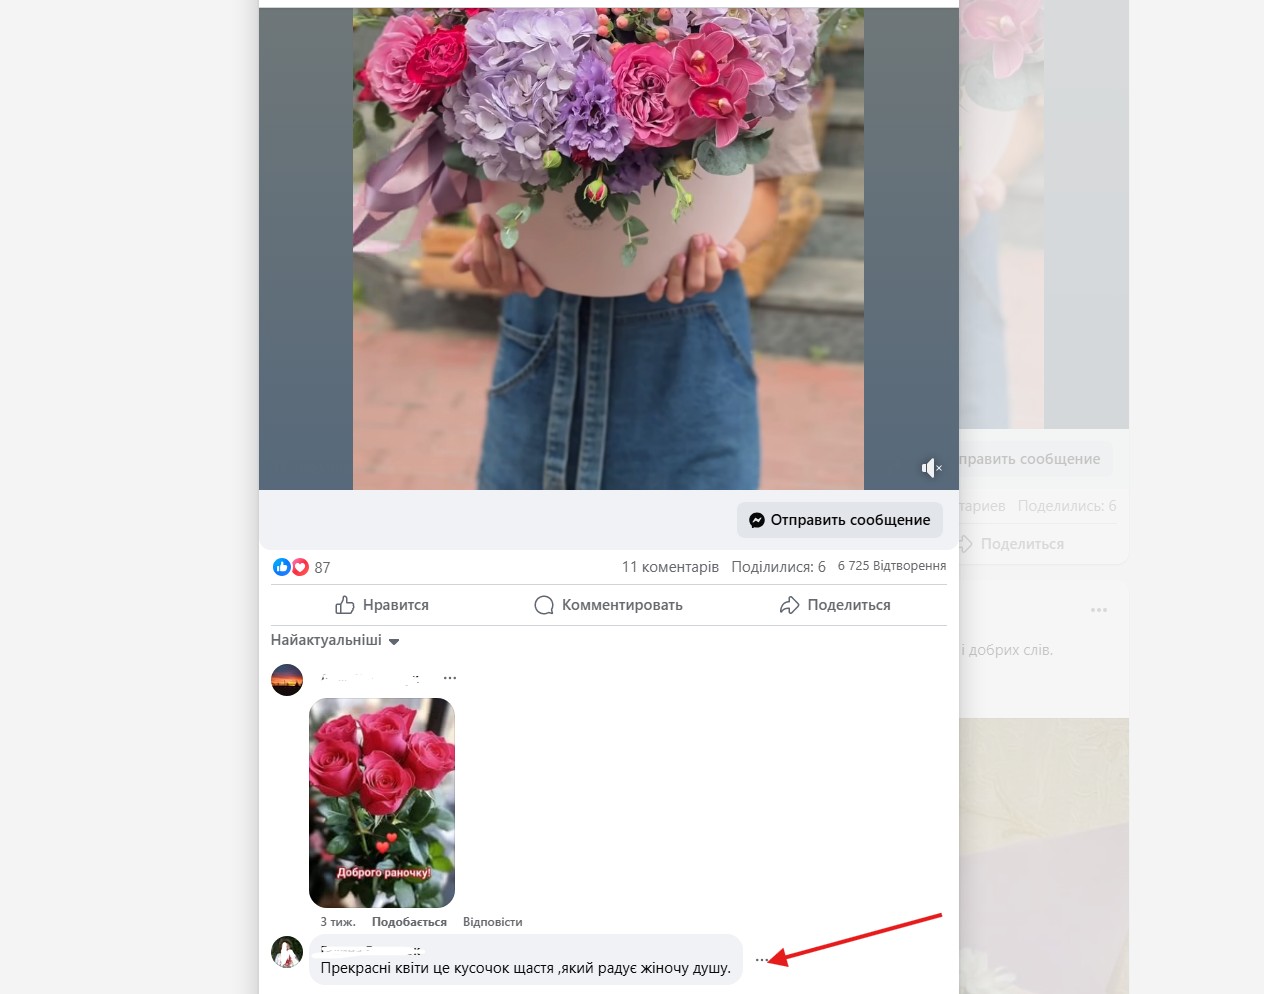This screenshot has width=1264, height=994.
Task: Click the red heart reaction icon
Action: (x=300, y=567)
